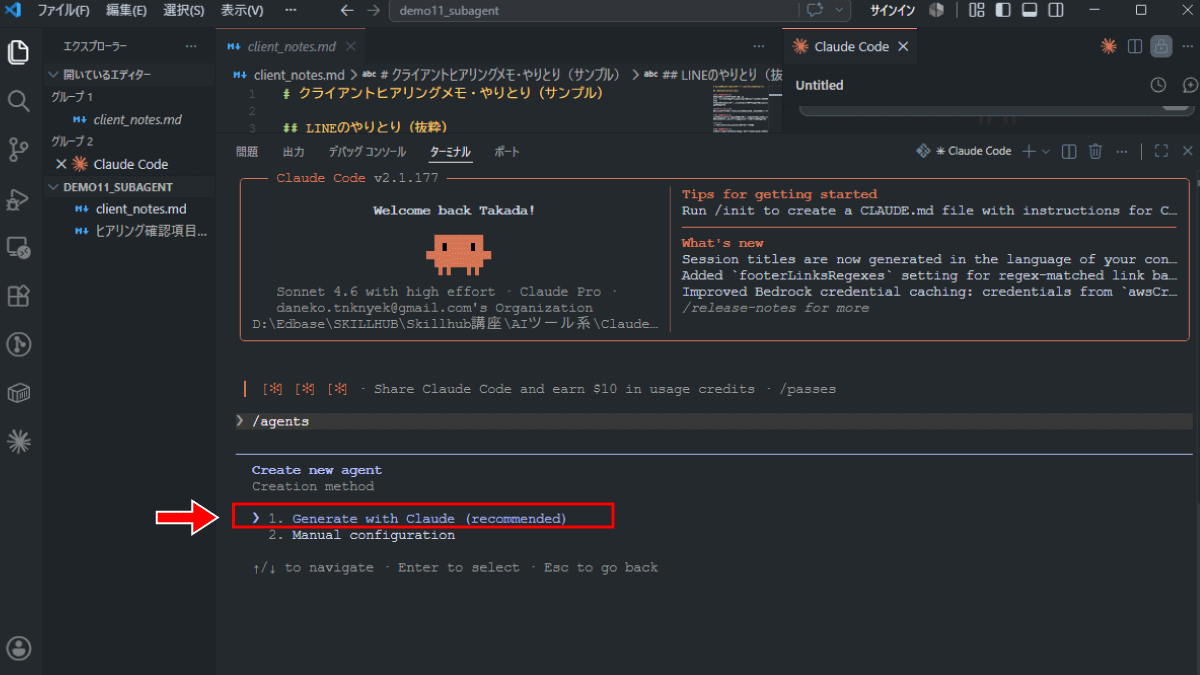
Task: Navigate forward with the right arrow
Action: pyautogui.click(x=373, y=10)
